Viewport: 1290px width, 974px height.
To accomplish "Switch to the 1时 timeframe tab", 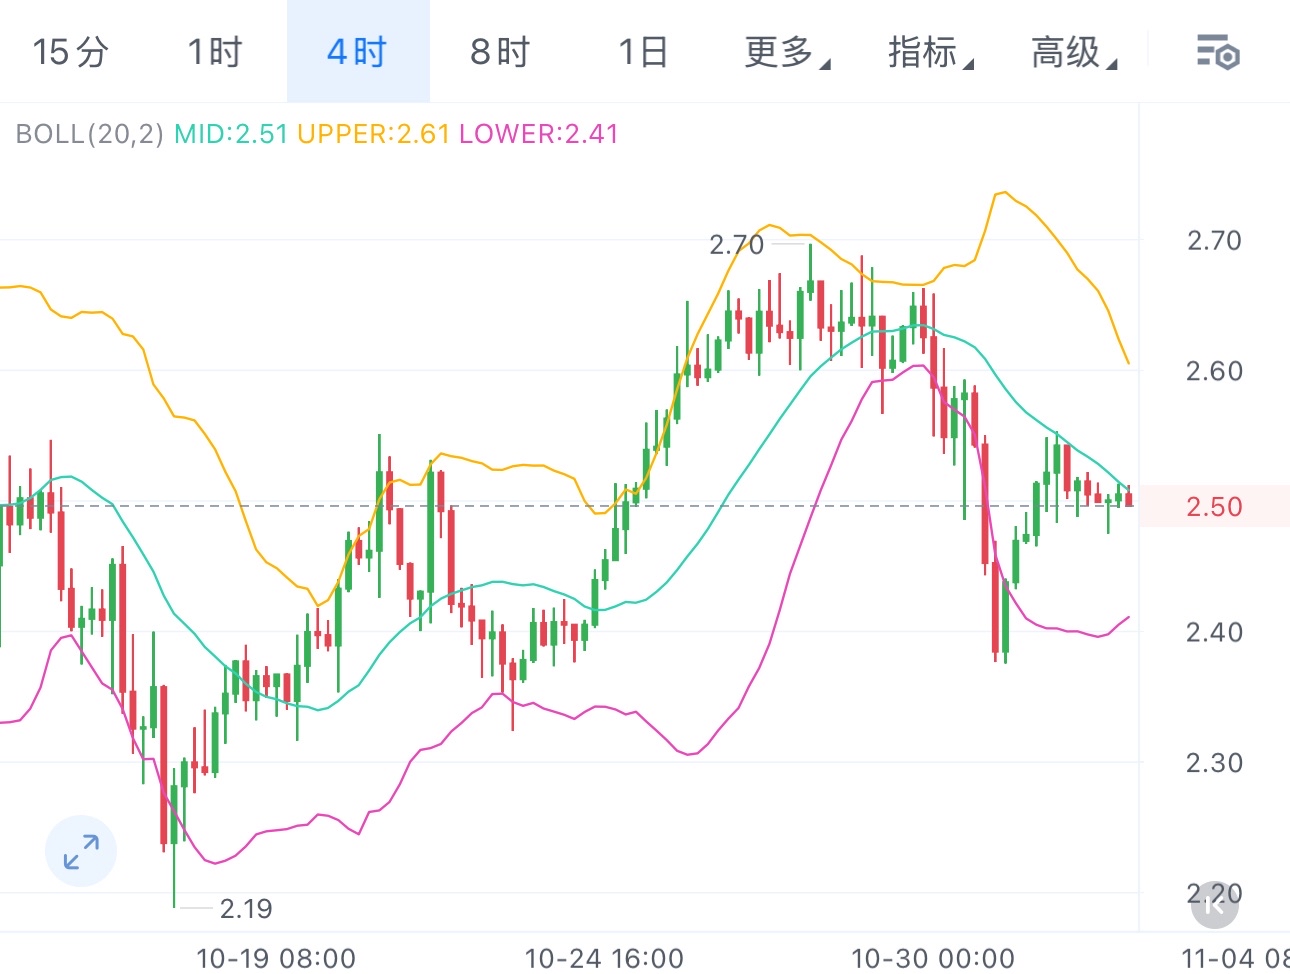I will click(x=213, y=54).
